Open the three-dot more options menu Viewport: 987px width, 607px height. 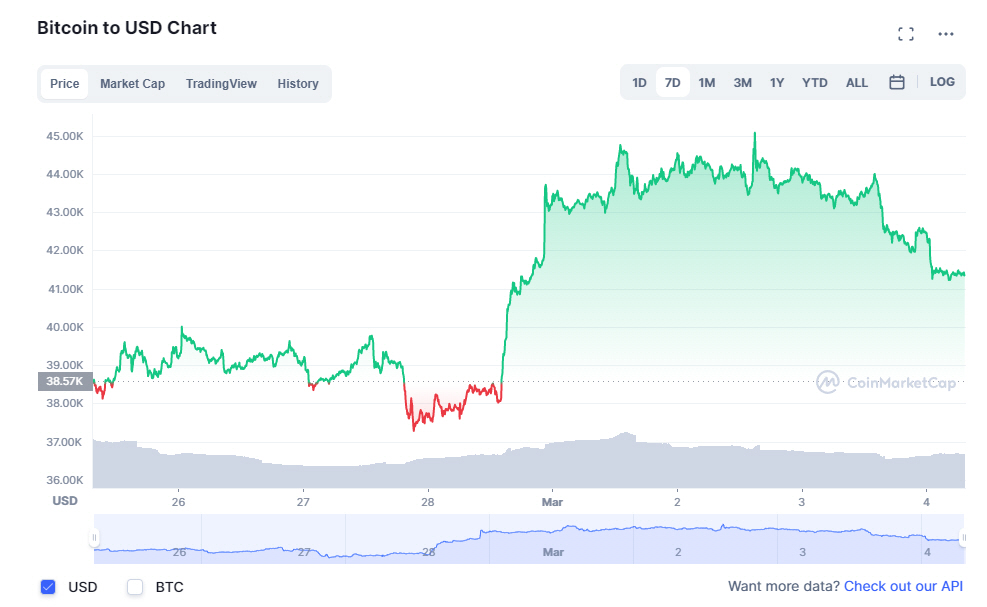pyautogui.click(x=946, y=34)
